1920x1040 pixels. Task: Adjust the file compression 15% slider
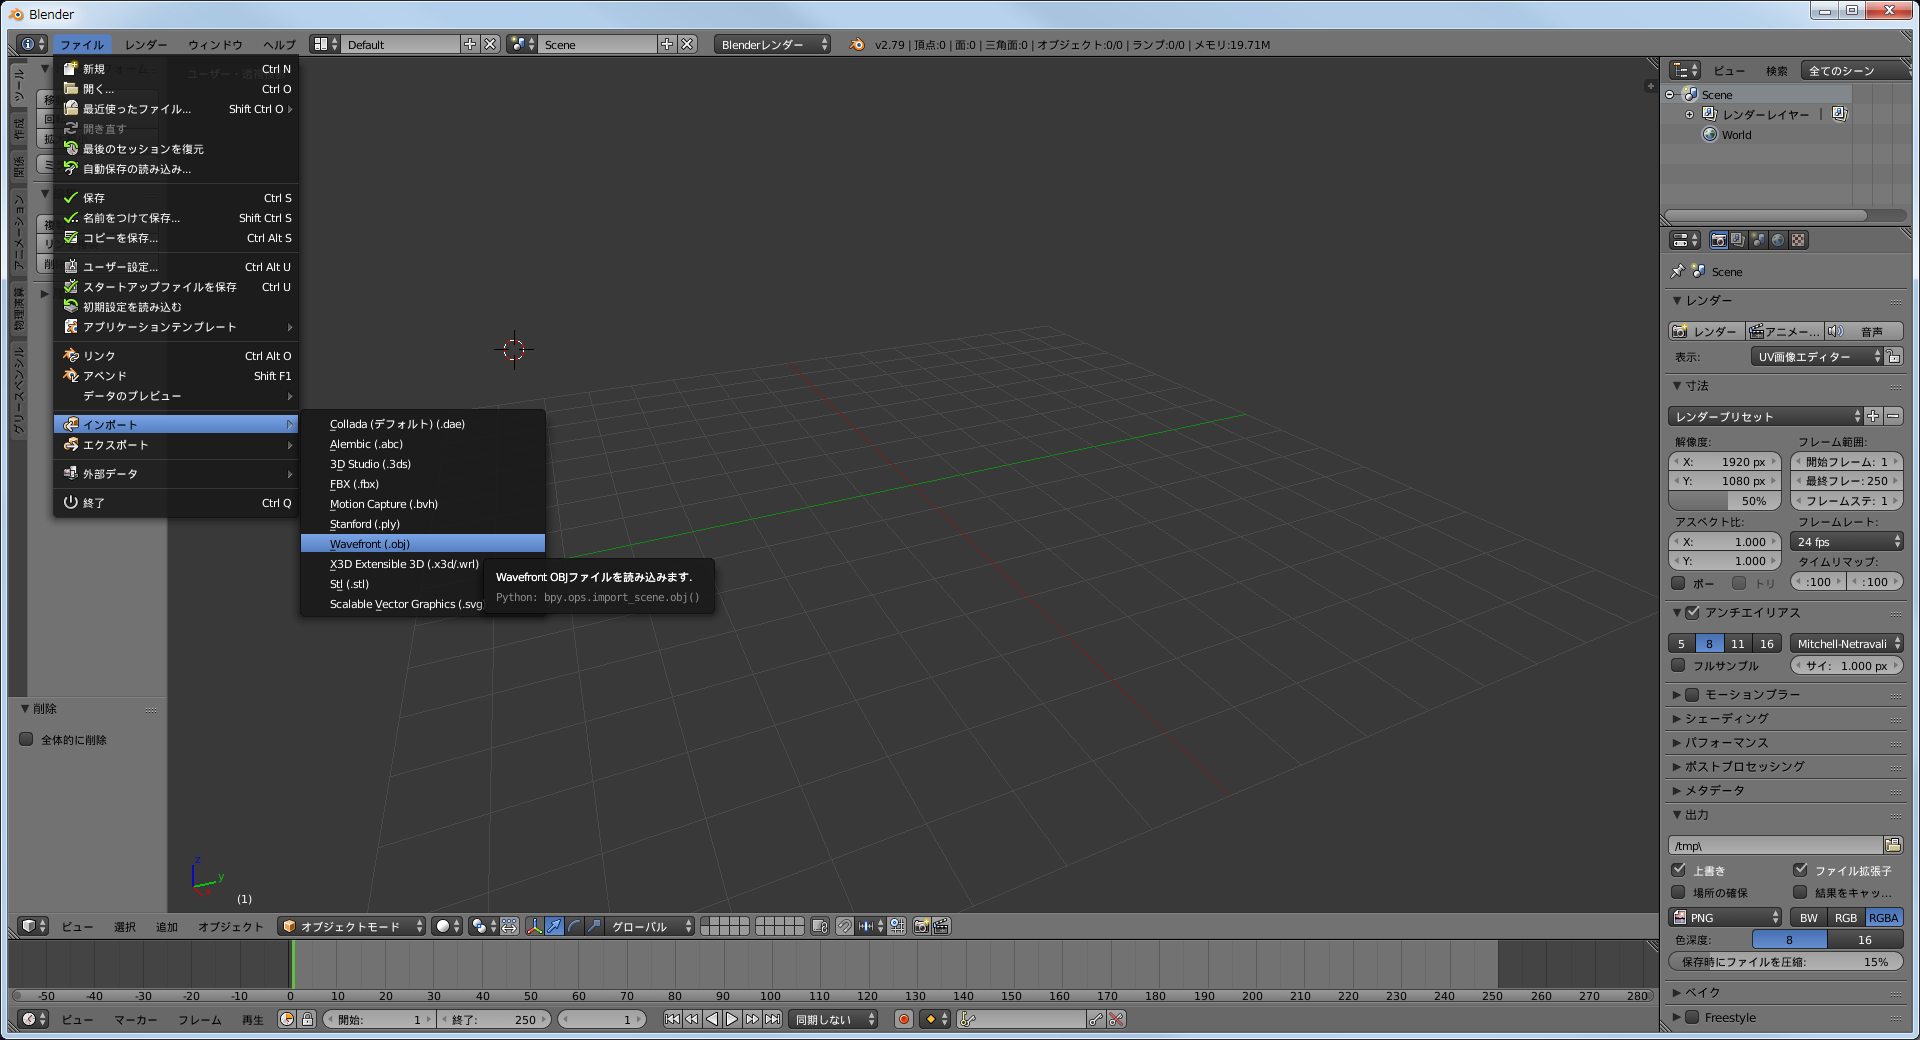(x=1786, y=961)
